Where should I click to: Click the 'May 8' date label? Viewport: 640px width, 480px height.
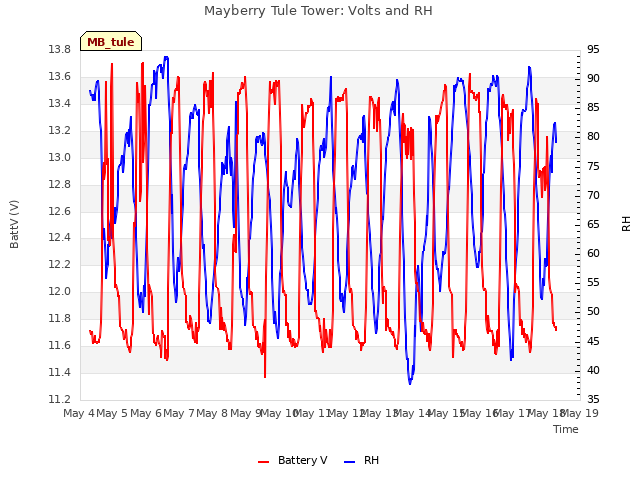click(x=212, y=413)
